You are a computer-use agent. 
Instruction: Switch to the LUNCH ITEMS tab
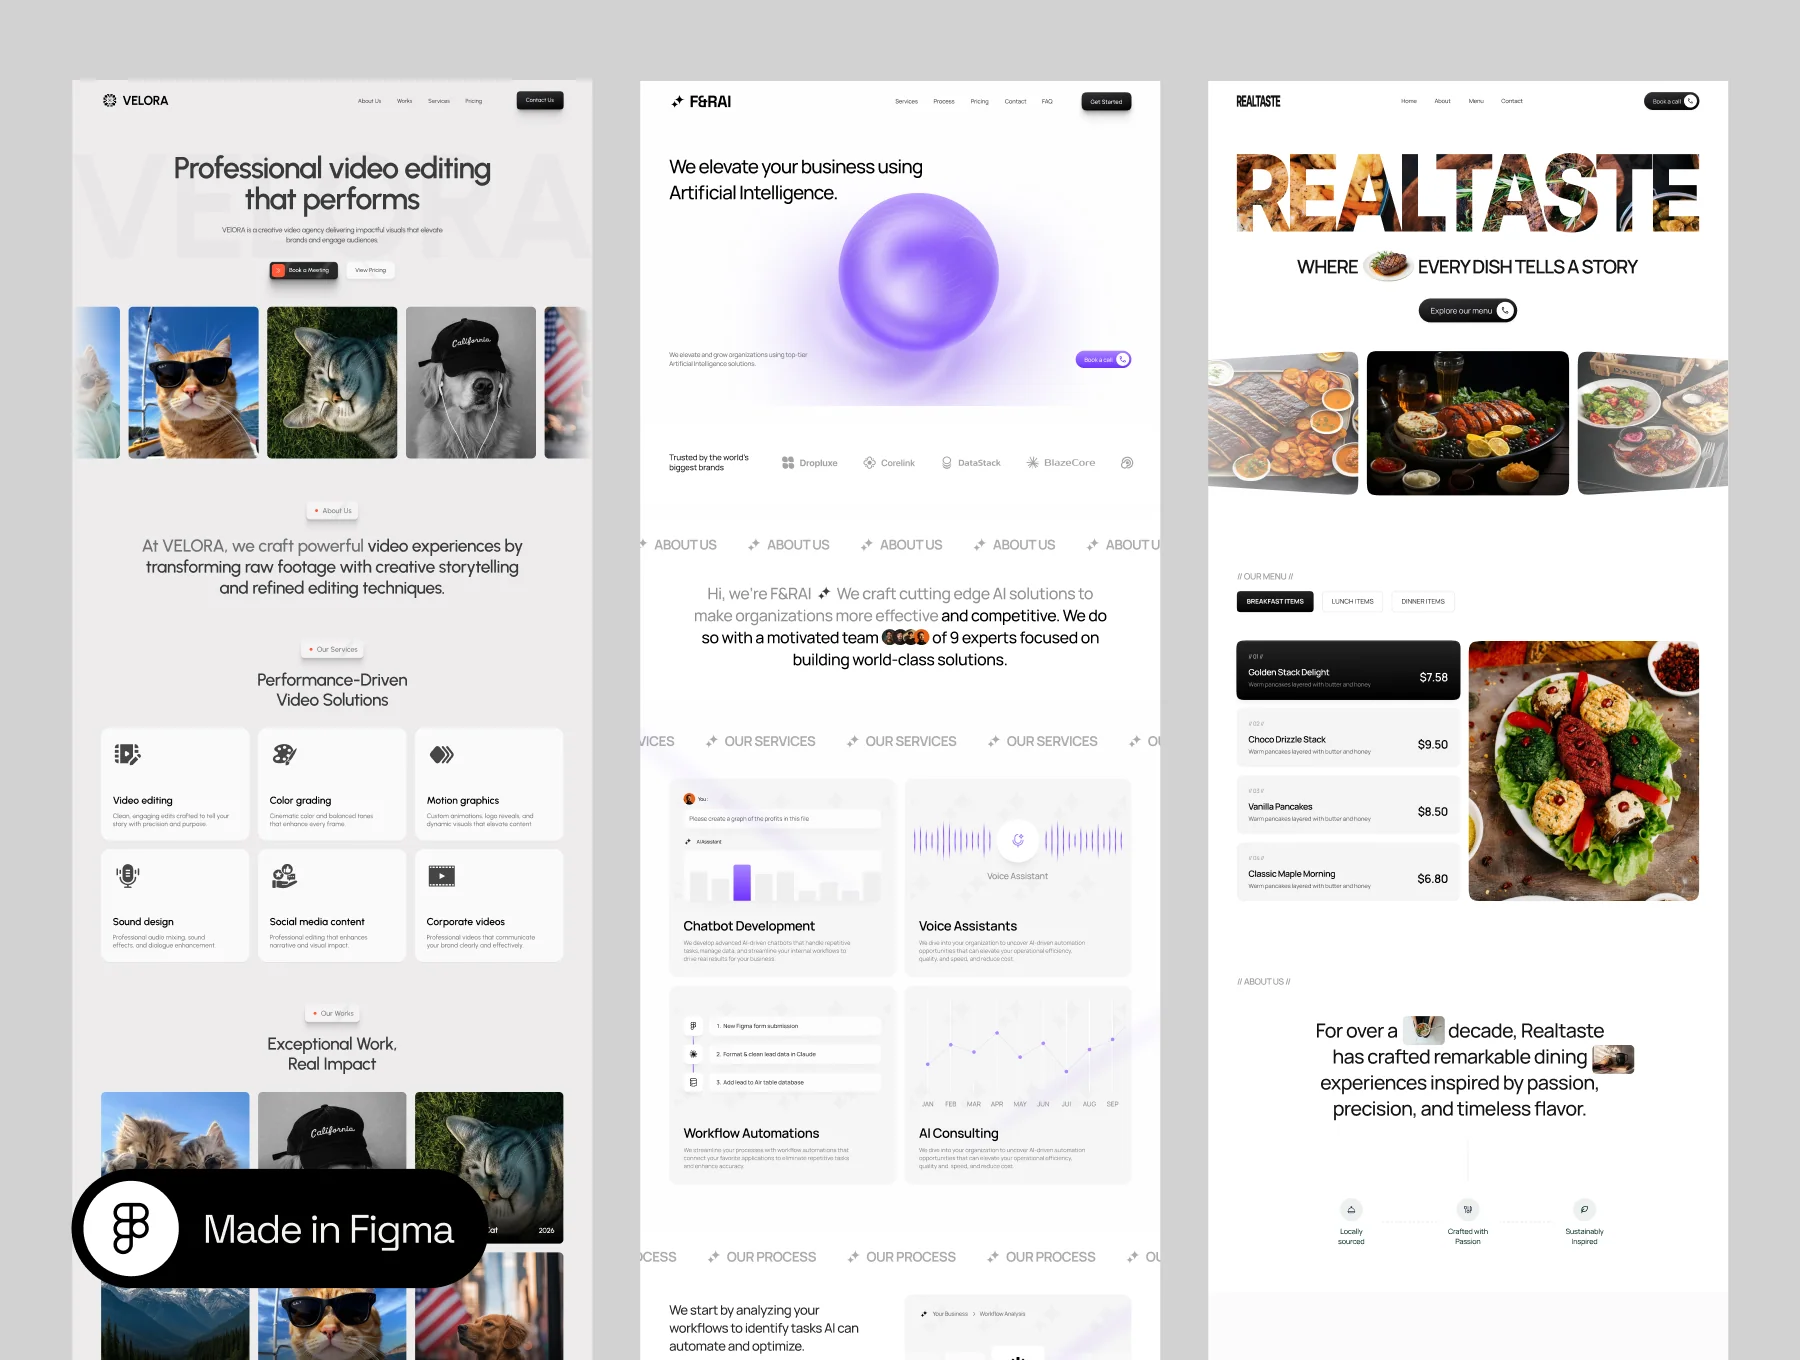pos(1353,601)
